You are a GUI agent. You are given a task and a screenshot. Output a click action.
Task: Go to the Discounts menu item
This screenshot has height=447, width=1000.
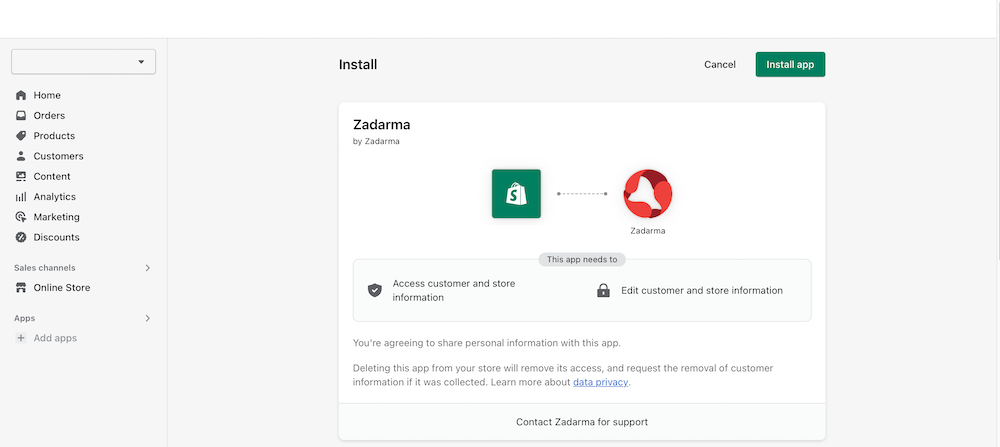tap(56, 237)
